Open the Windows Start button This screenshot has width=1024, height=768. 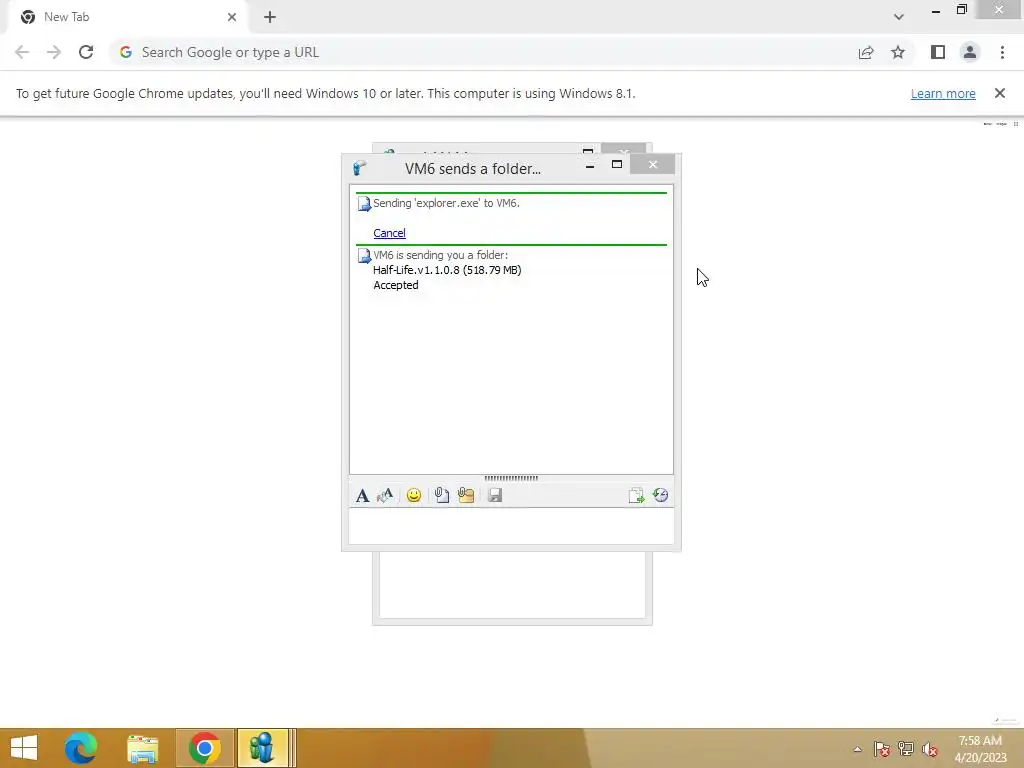24,748
